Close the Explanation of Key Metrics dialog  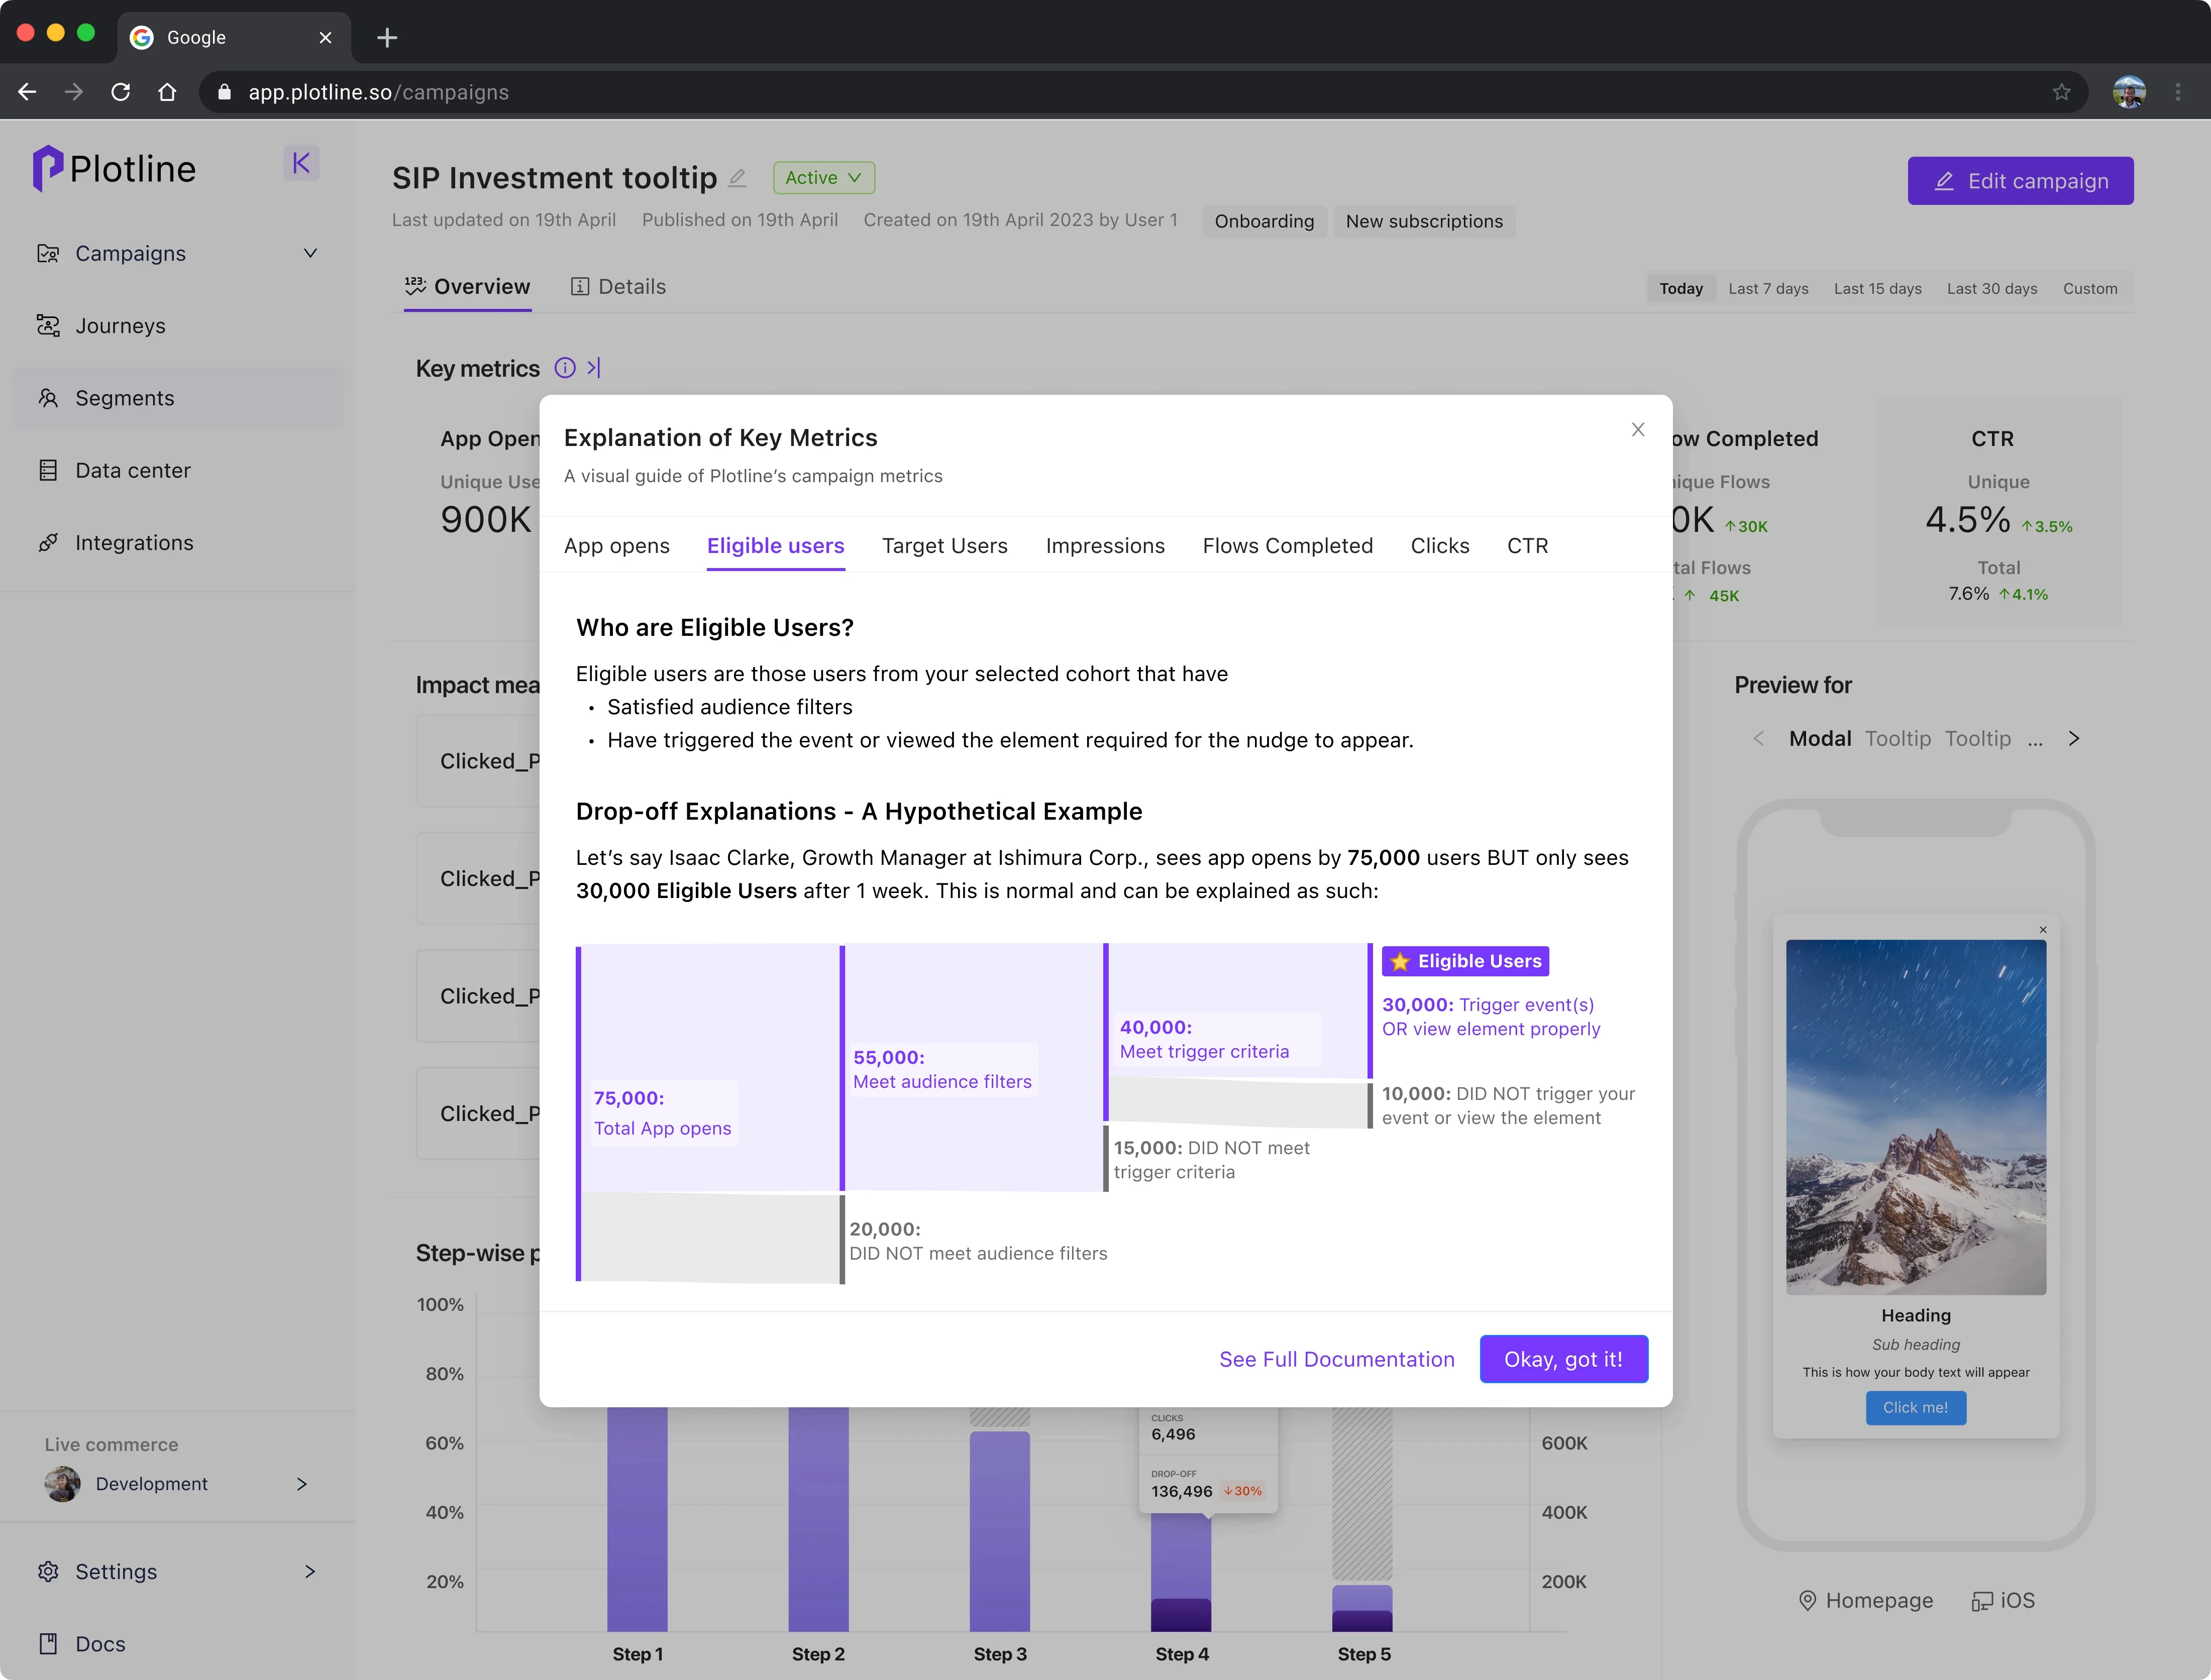pyautogui.click(x=1637, y=430)
